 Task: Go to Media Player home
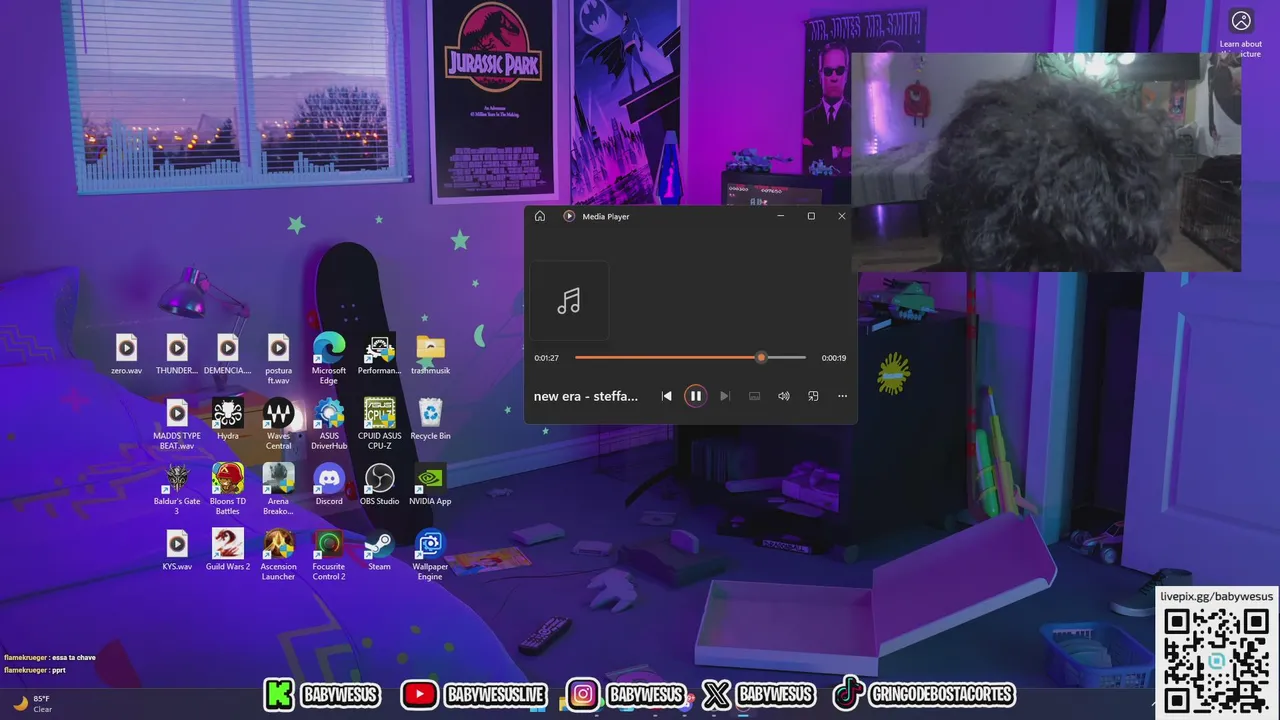click(540, 216)
